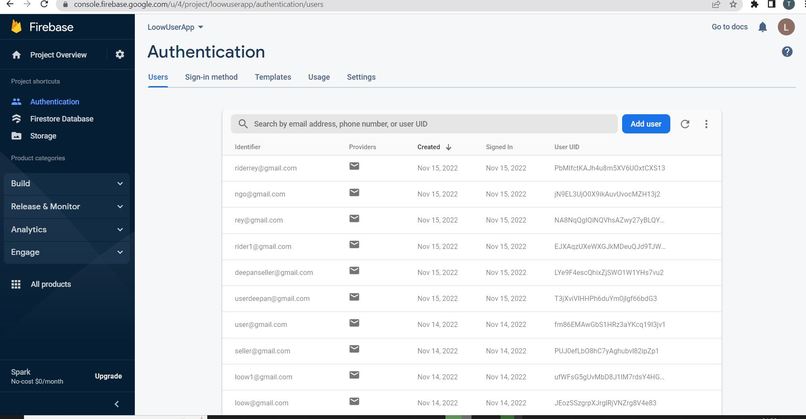The height and width of the screenshot is (419, 806).
Task: Select the loow@gmail.com identifier
Action: (261, 403)
